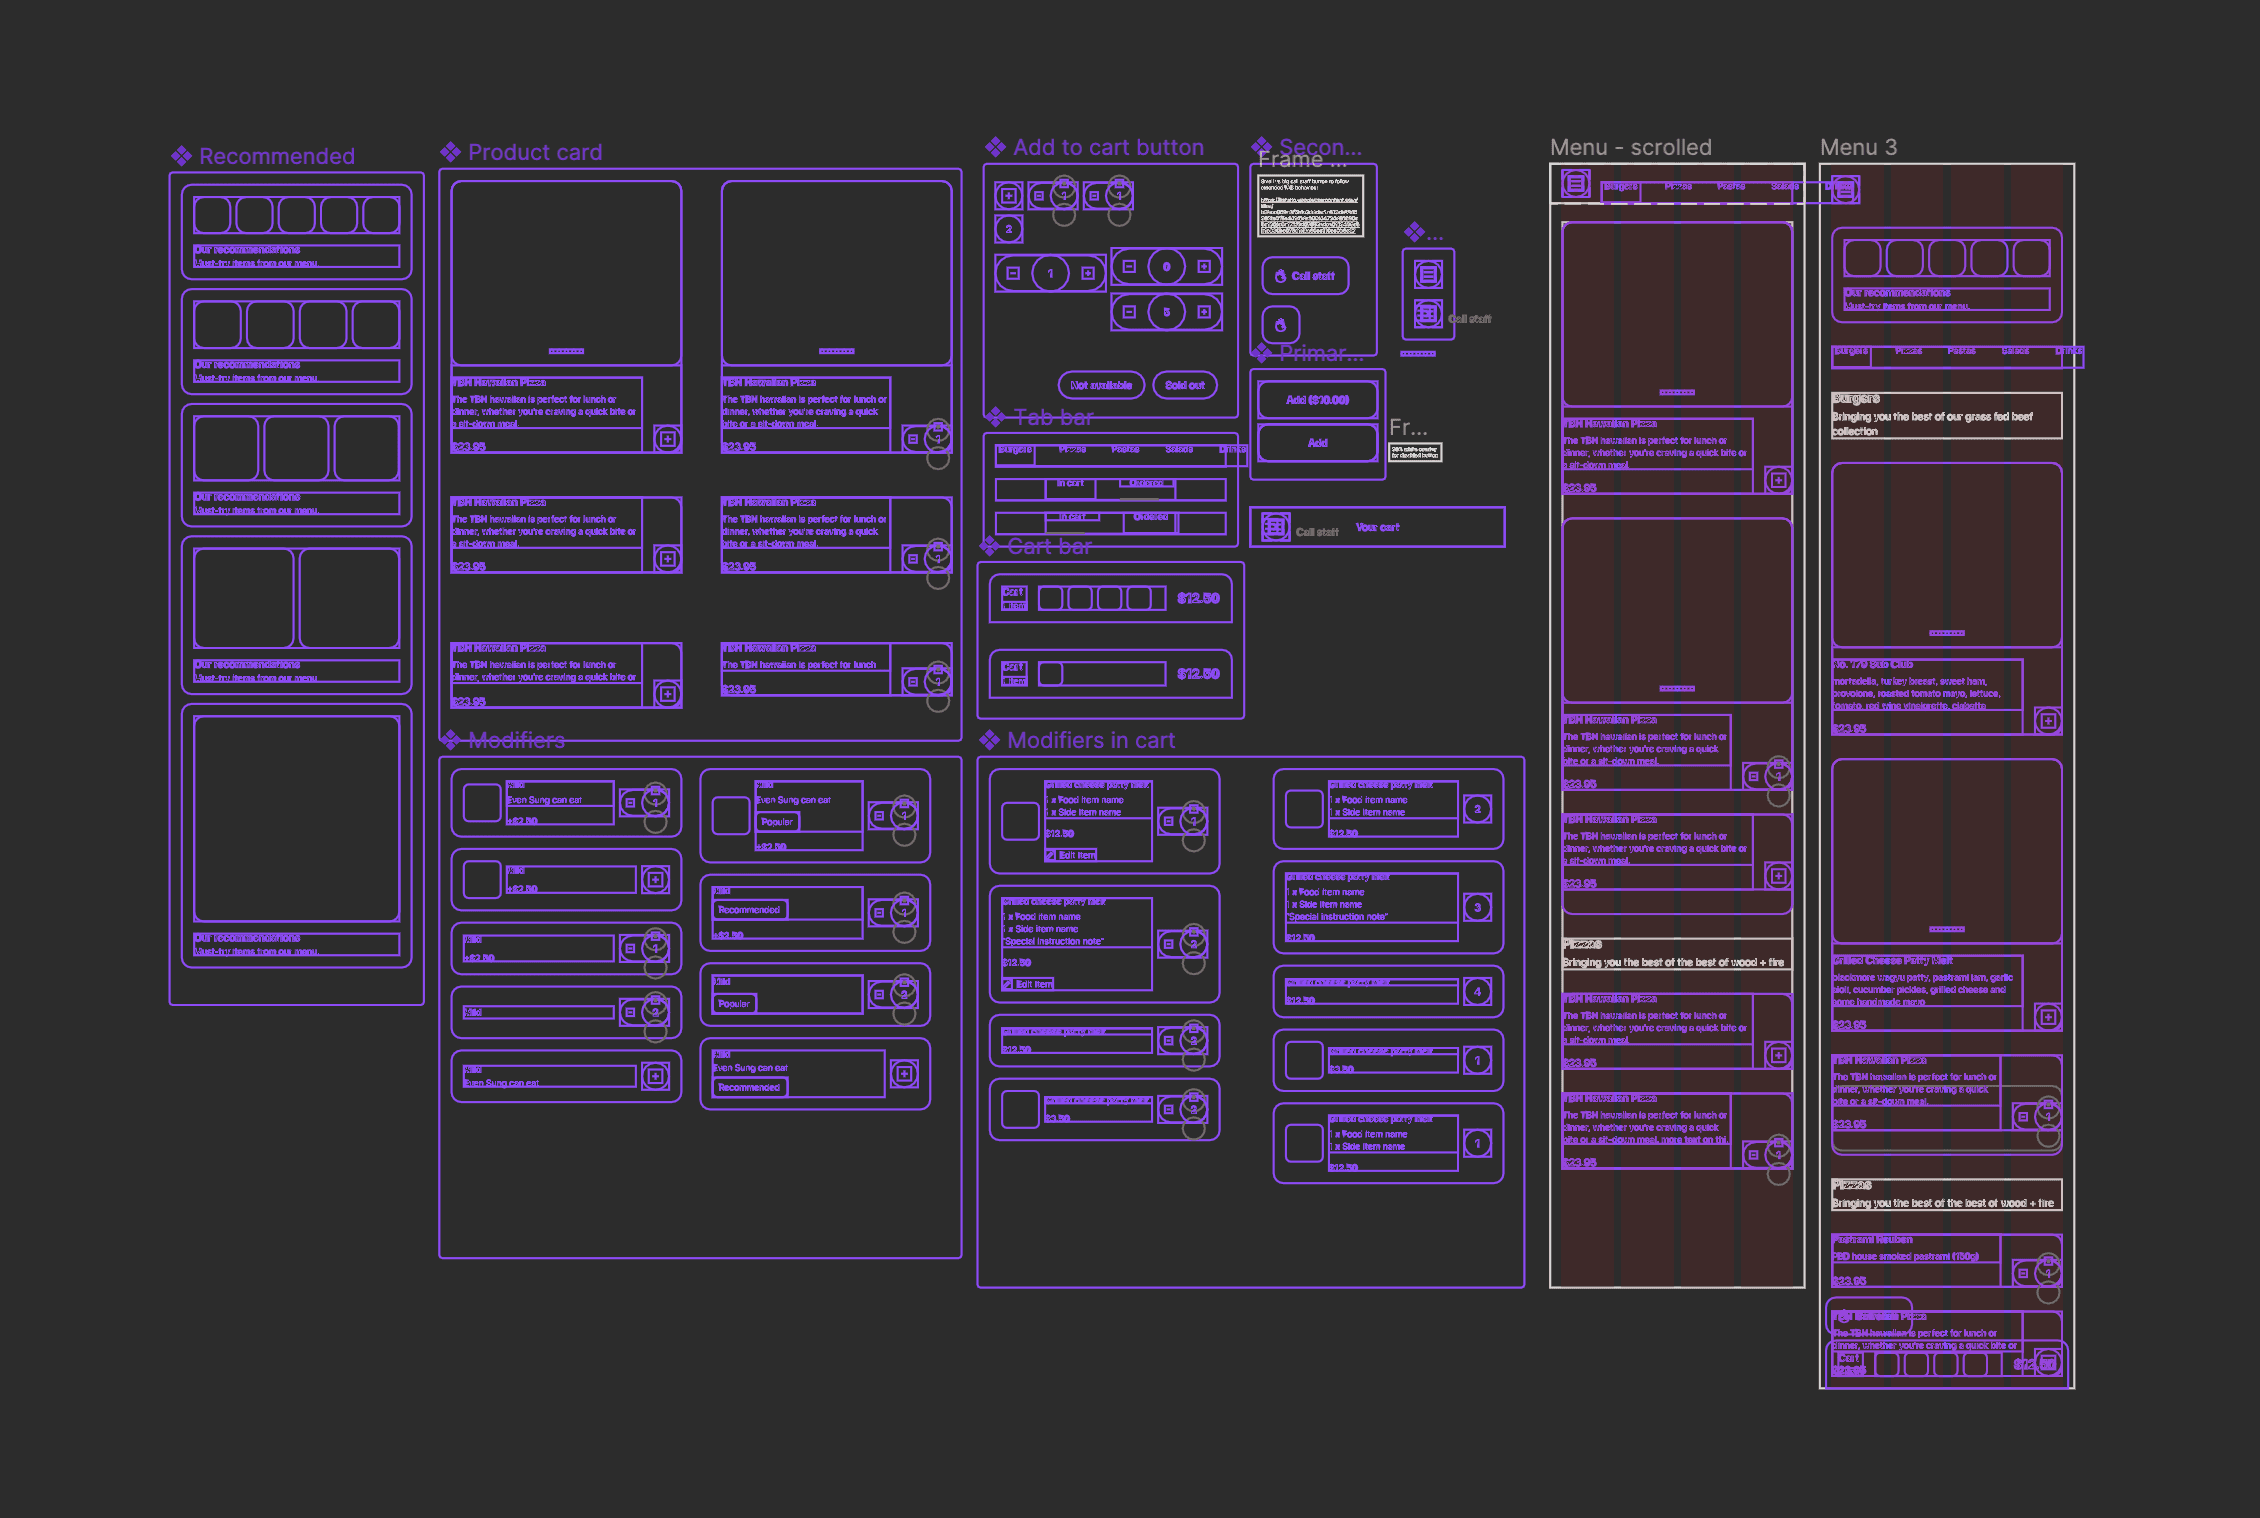Click the component diamond icon beside Product card
This screenshot has height=1518, width=2260.
tap(450, 152)
